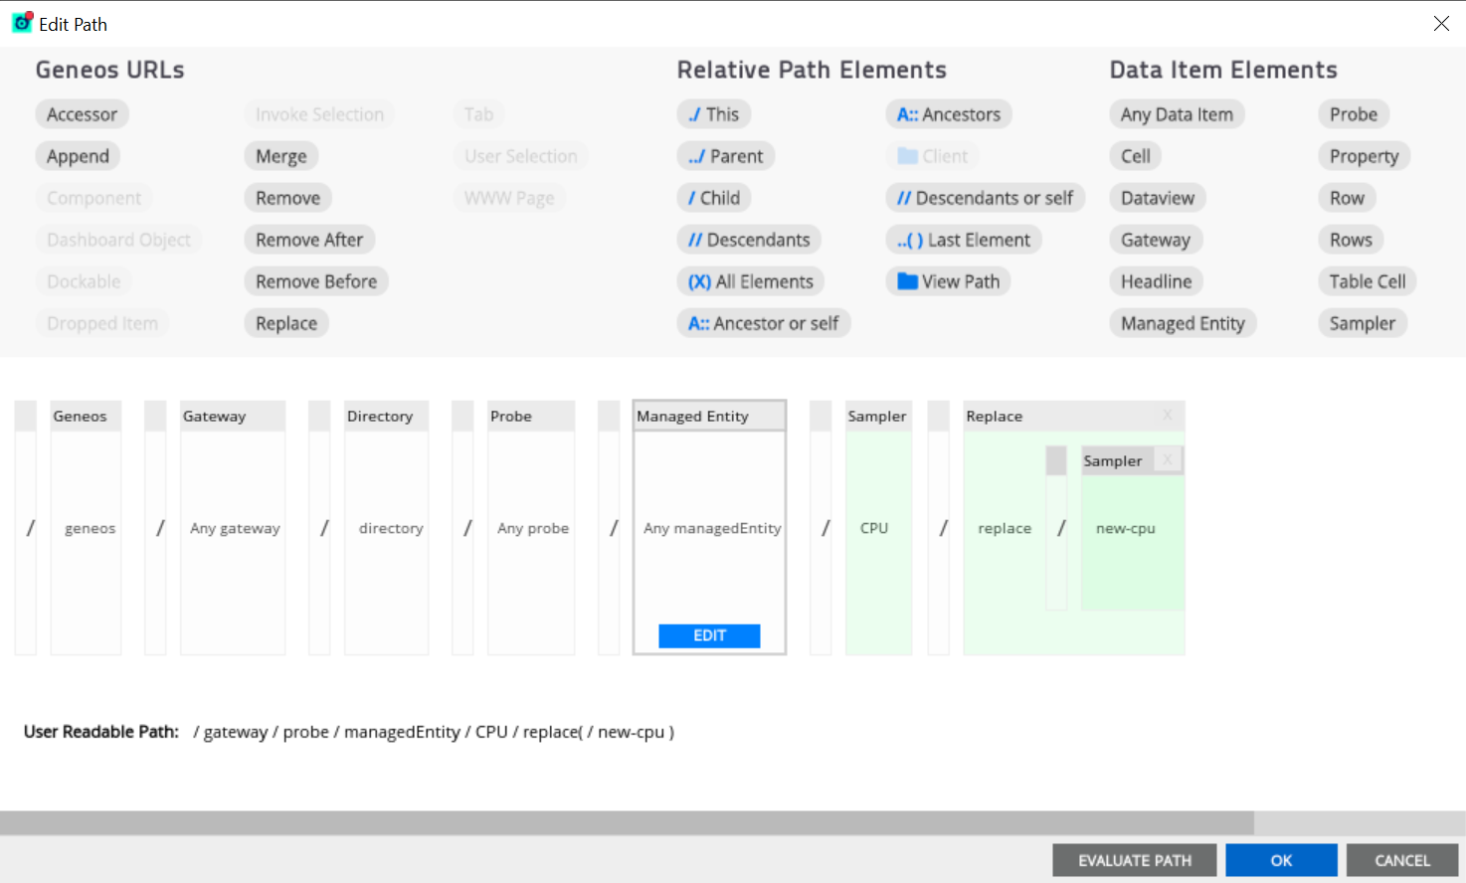
Task: Select the Headline data item element
Action: pyautogui.click(x=1156, y=282)
